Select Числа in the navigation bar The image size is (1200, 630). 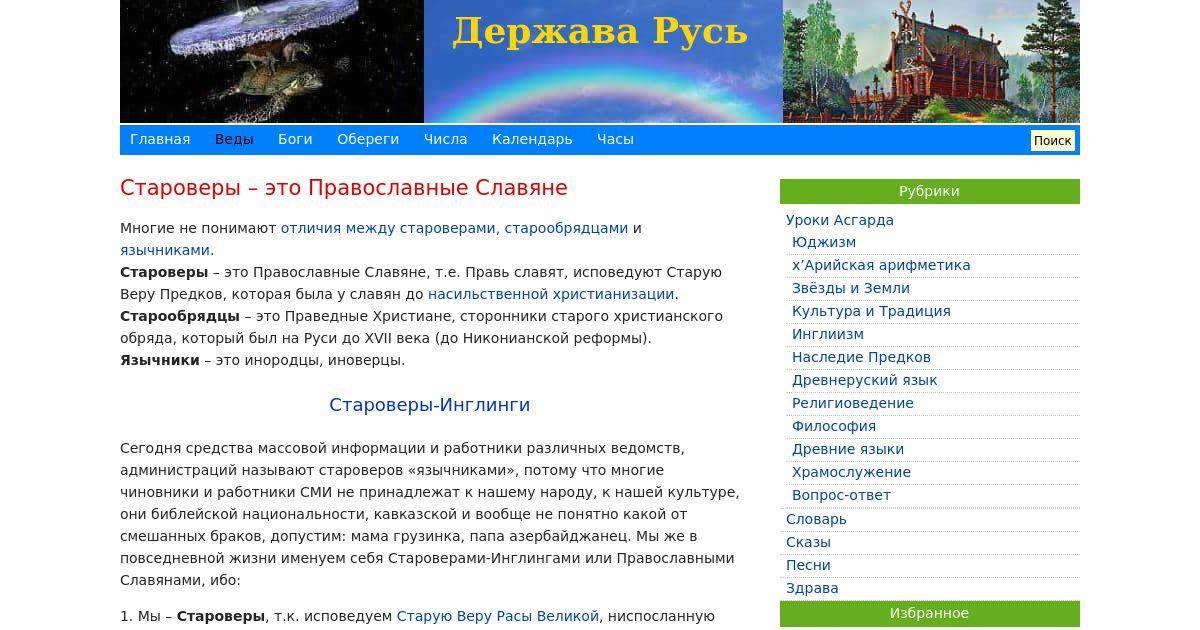coord(445,139)
